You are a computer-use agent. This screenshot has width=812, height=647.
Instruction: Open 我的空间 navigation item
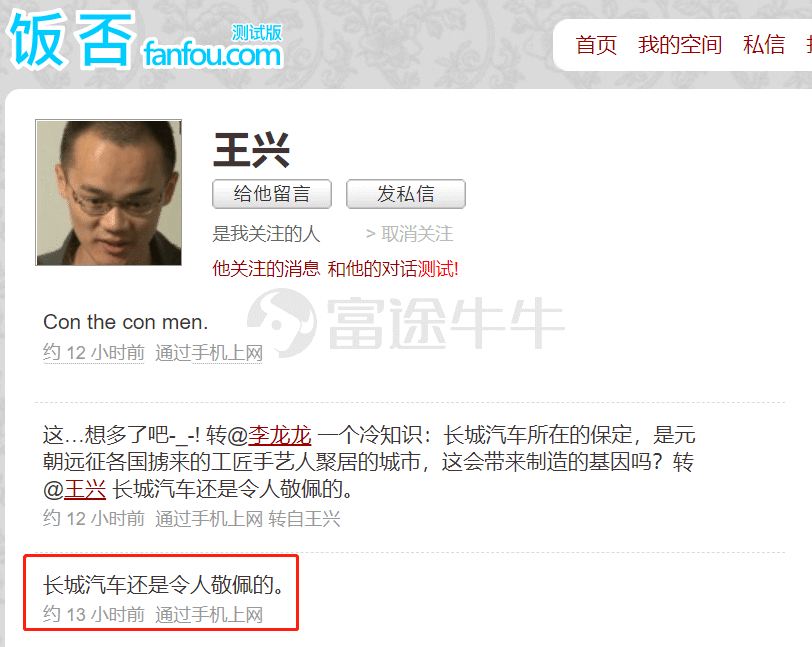click(x=680, y=45)
